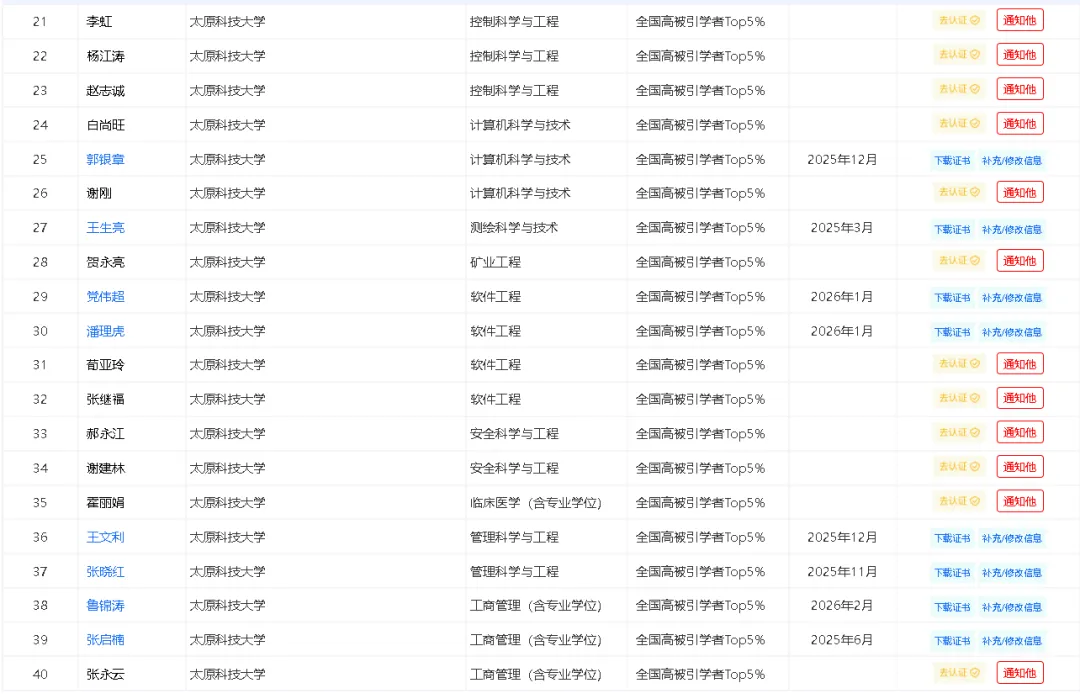Notify 白尚旺 via 通知他

[x=1019, y=124]
